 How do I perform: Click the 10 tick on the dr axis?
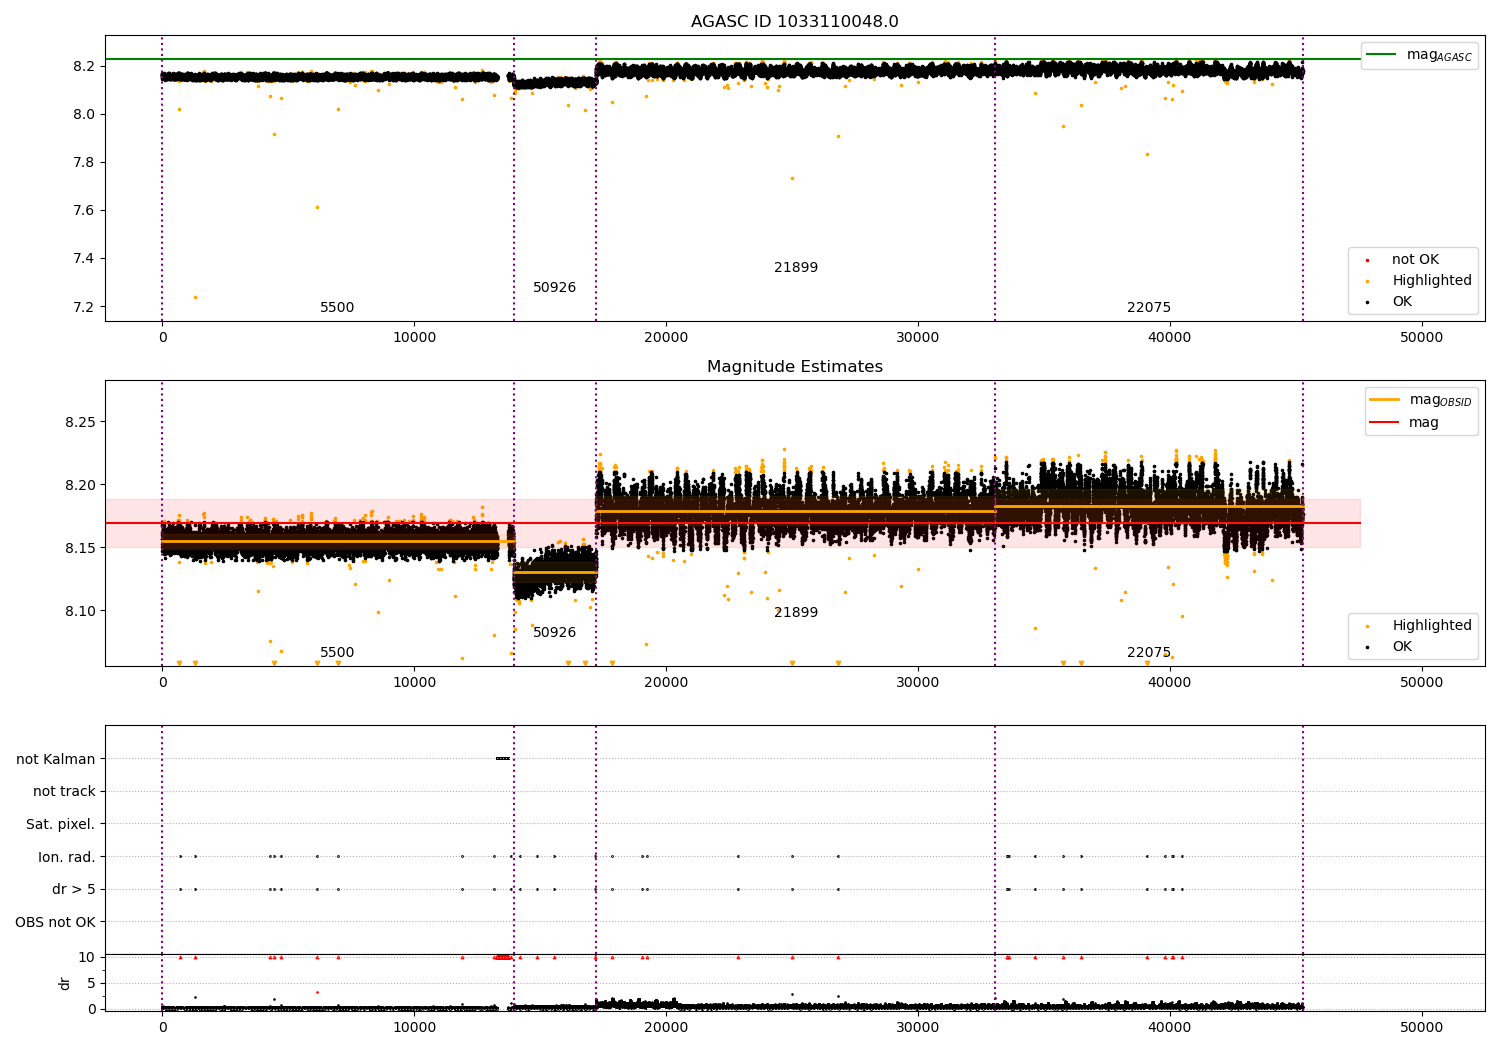click(87, 957)
